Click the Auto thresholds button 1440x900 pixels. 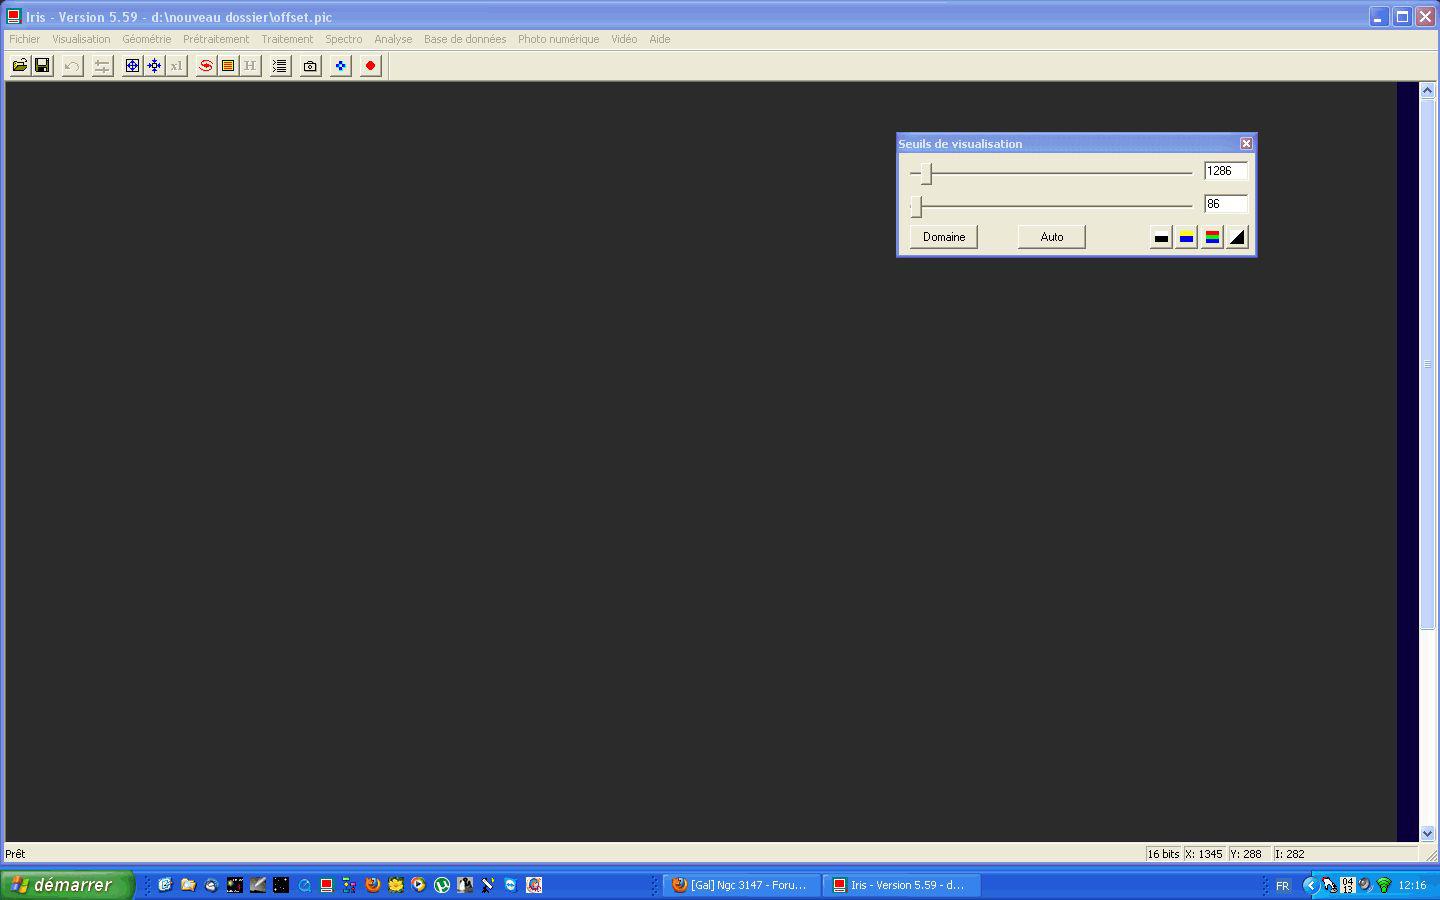(x=1052, y=237)
